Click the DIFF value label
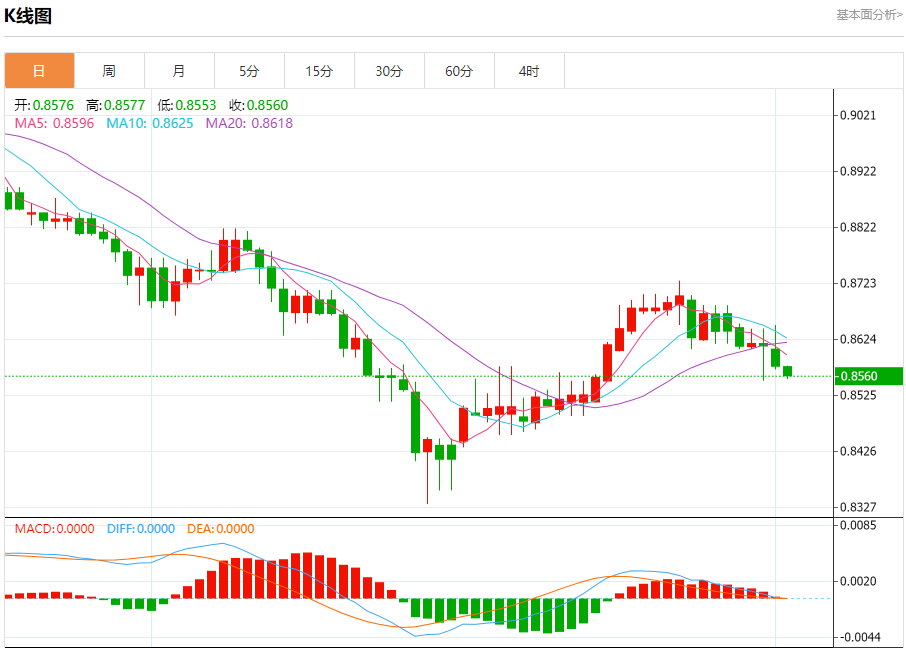Screen dimensions: 906x648 click(140, 529)
